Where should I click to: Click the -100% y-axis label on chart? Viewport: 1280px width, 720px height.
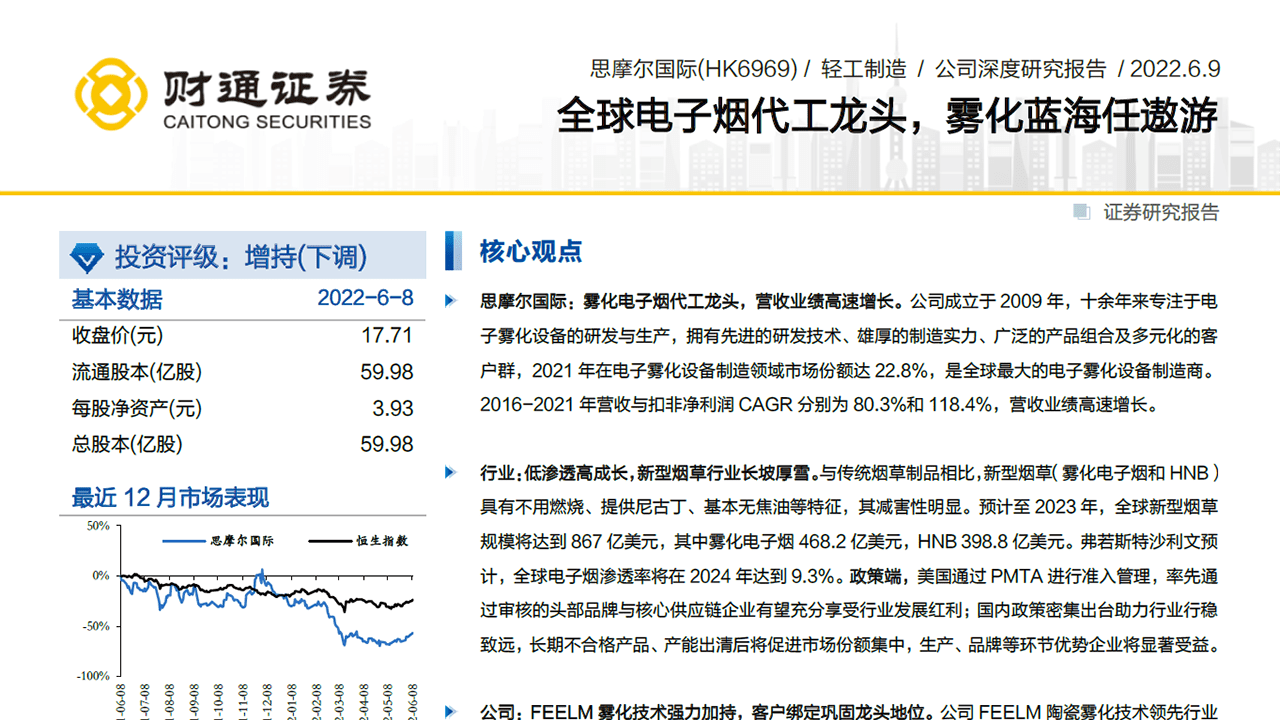point(94,675)
